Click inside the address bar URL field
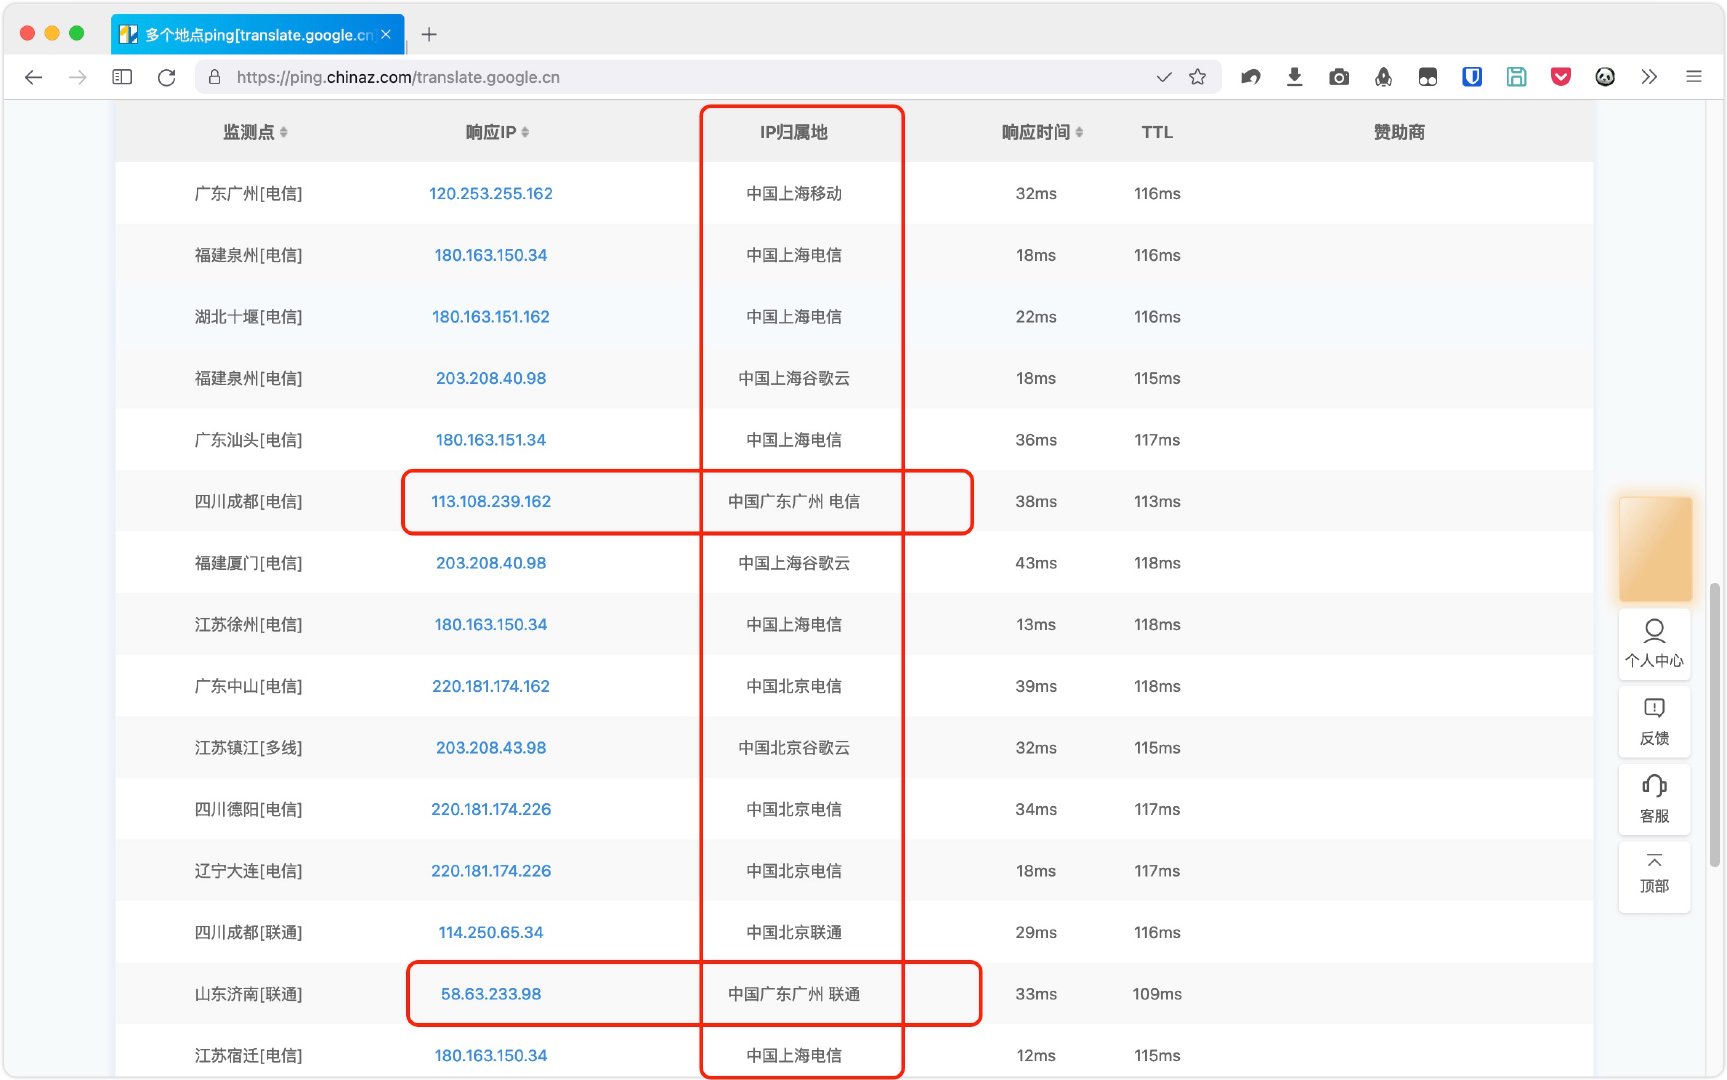Viewport: 1727px width, 1080px height. click(x=600, y=76)
